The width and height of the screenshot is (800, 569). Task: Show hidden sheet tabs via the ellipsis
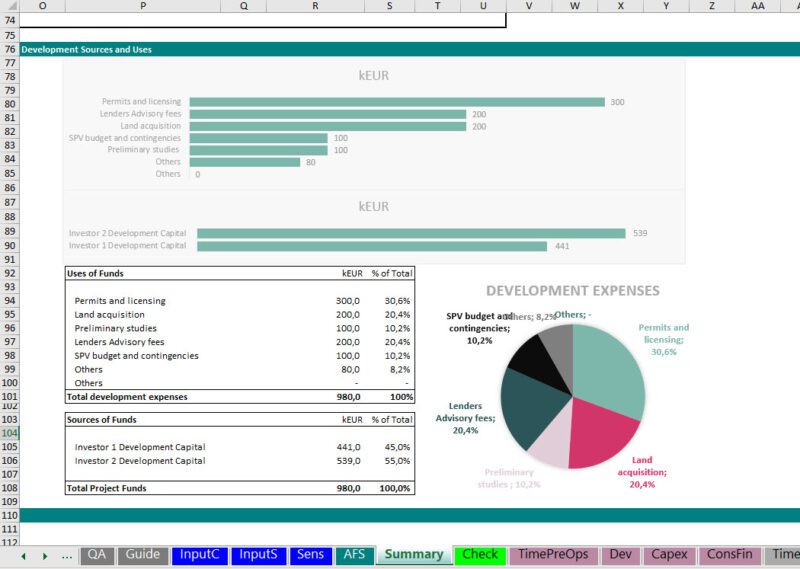(x=66, y=556)
